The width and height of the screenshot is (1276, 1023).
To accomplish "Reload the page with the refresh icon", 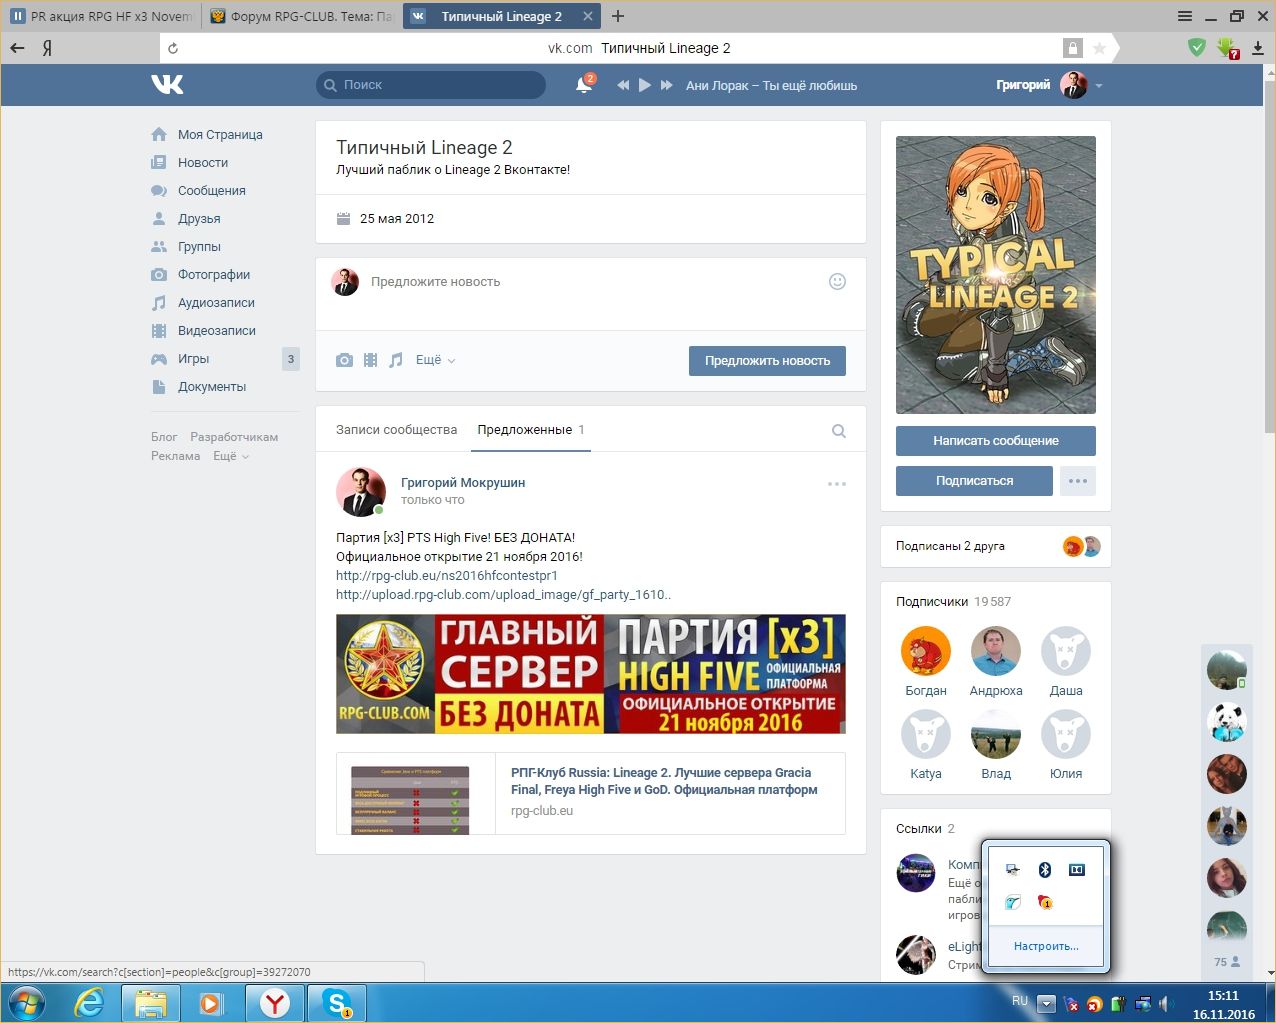I will tap(173, 48).
